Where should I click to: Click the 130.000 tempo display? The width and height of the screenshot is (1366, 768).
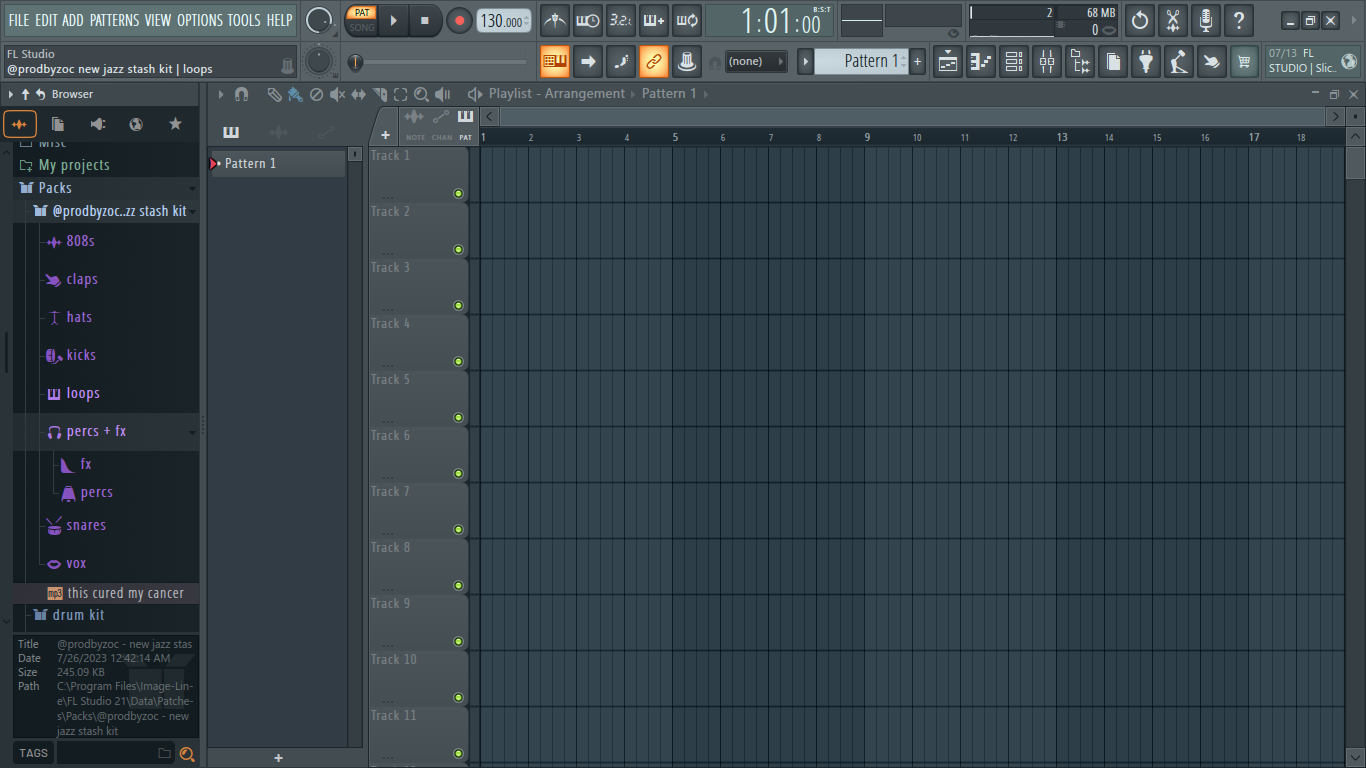[x=503, y=20]
